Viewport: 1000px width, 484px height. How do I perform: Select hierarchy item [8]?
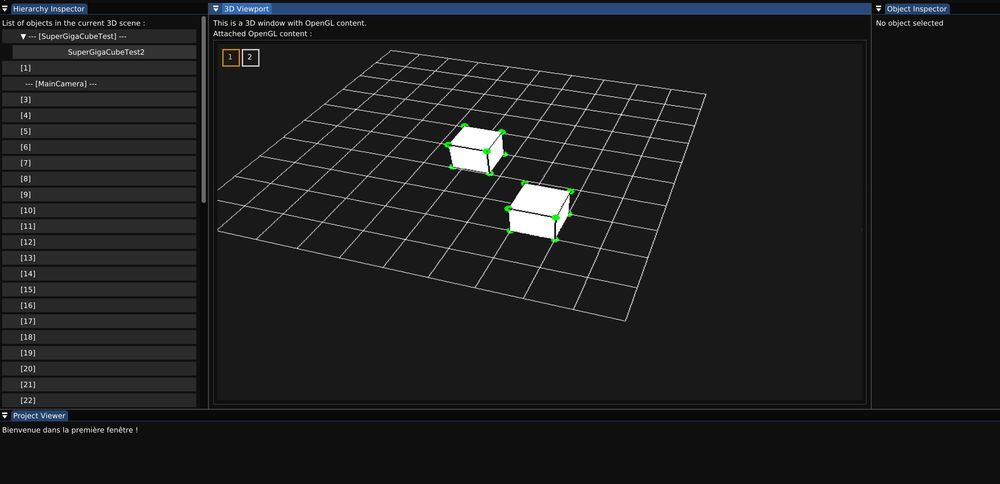coord(99,179)
